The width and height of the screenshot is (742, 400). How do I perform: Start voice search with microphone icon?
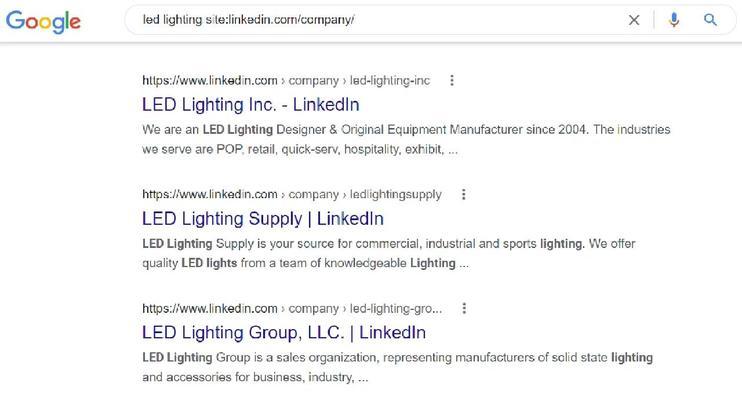pos(674,20)
